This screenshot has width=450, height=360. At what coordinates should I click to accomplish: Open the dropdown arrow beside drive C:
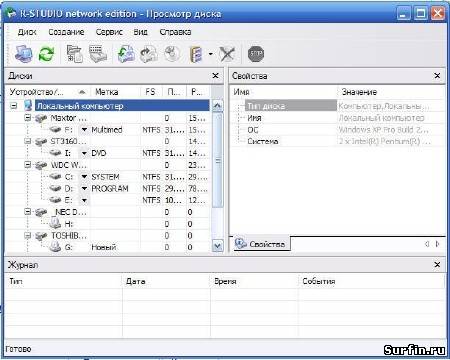(x=84, y=177)
